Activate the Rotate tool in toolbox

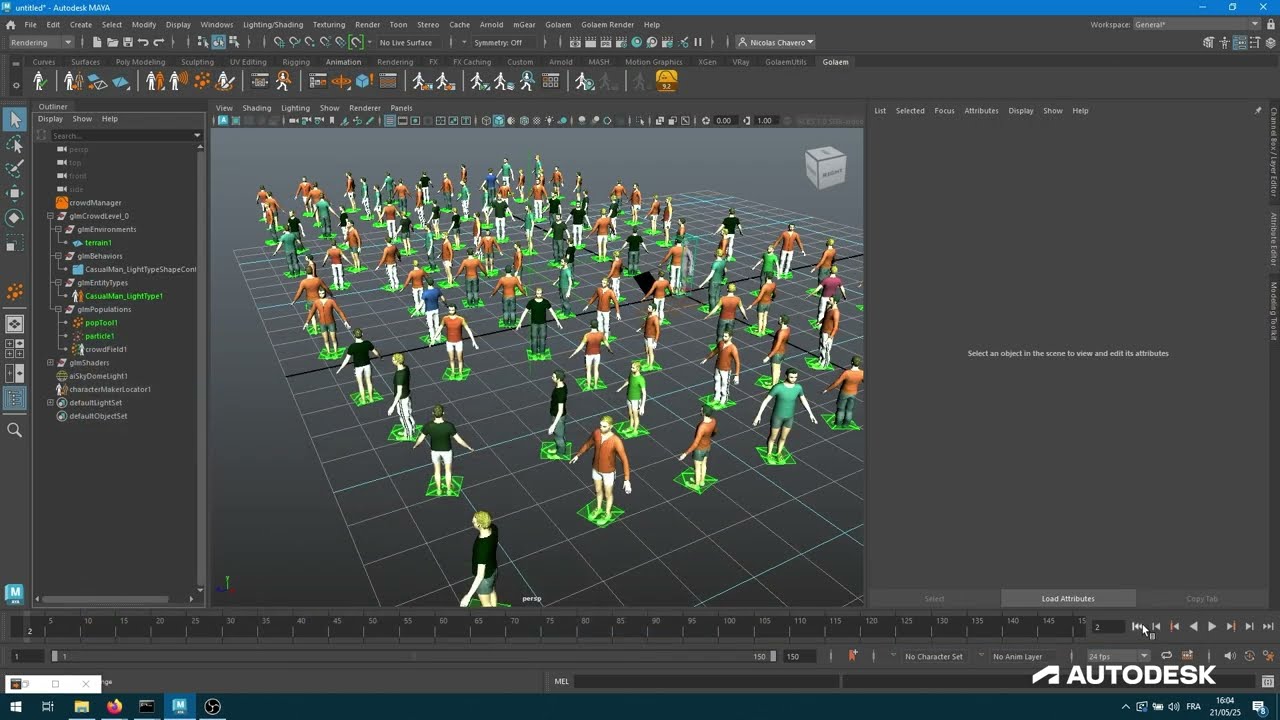14,217
